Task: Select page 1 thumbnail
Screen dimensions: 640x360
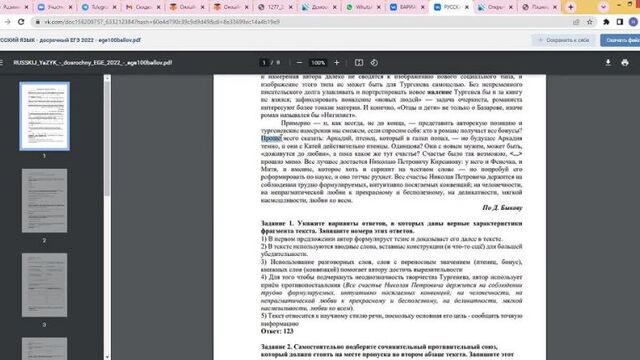Action: click(44, 116)
